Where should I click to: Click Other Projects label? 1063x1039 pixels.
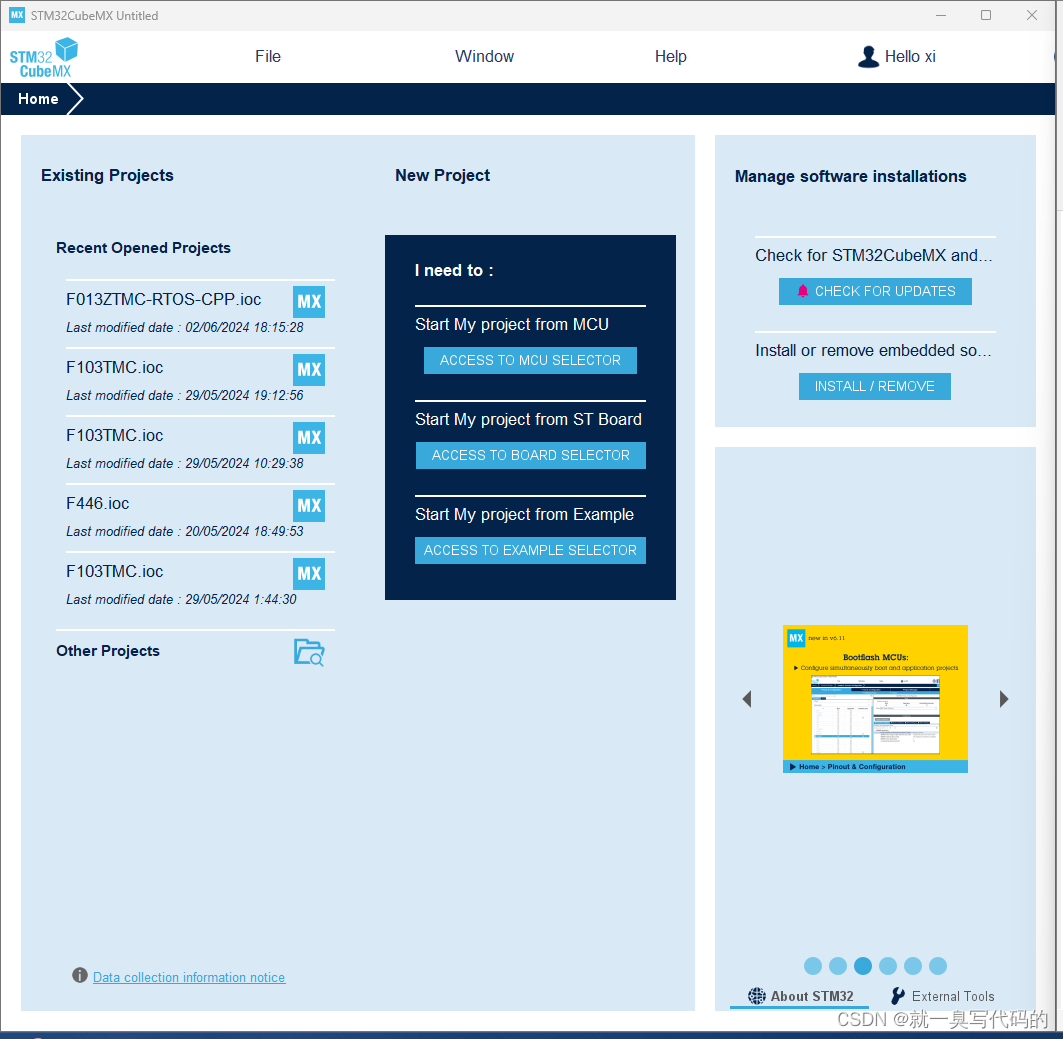(108, 651)
